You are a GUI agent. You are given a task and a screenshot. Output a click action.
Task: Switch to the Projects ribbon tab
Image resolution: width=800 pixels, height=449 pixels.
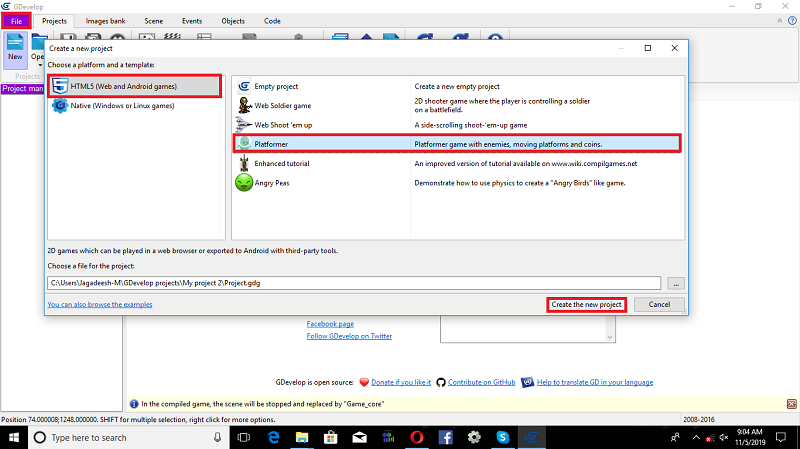click(x=54, y=21)
